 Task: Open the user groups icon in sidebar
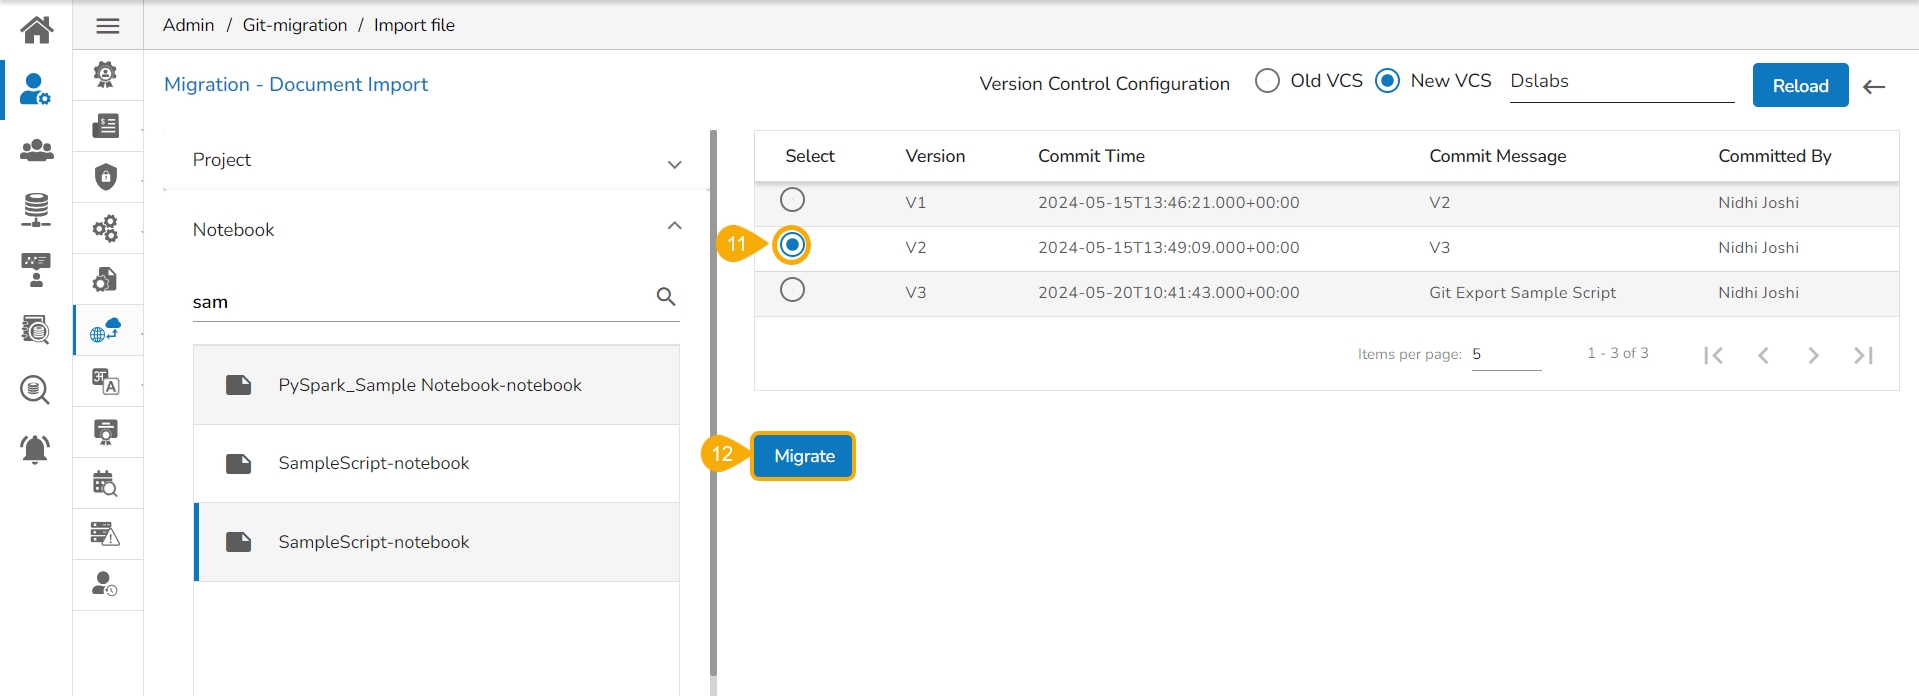coord(37,150)
